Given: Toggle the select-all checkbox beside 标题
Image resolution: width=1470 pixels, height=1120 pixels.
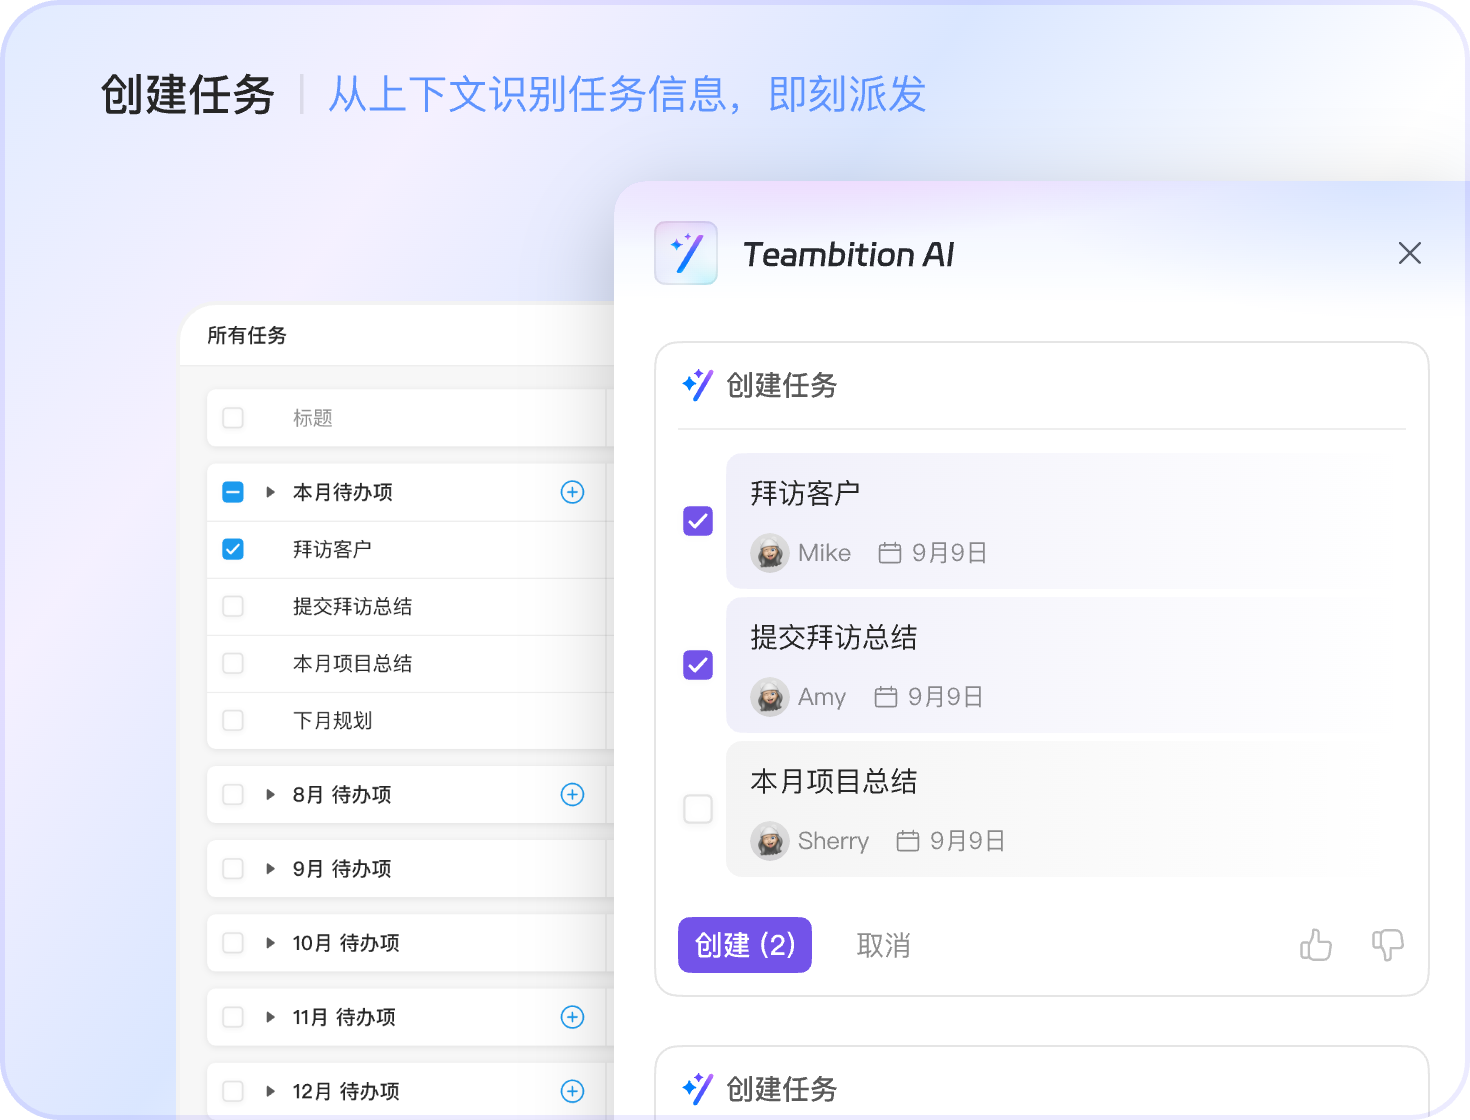Looking at the screenshot, I should (x=233, y=418).
